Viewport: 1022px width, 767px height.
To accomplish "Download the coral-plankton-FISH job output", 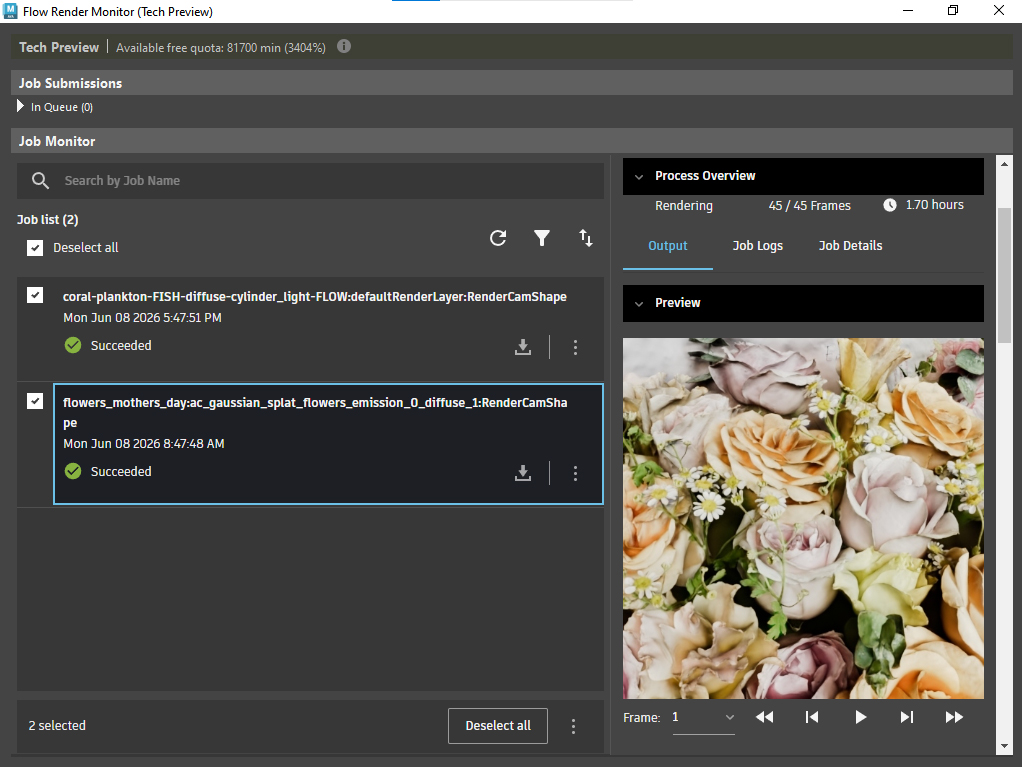I will tap(523, 347).
